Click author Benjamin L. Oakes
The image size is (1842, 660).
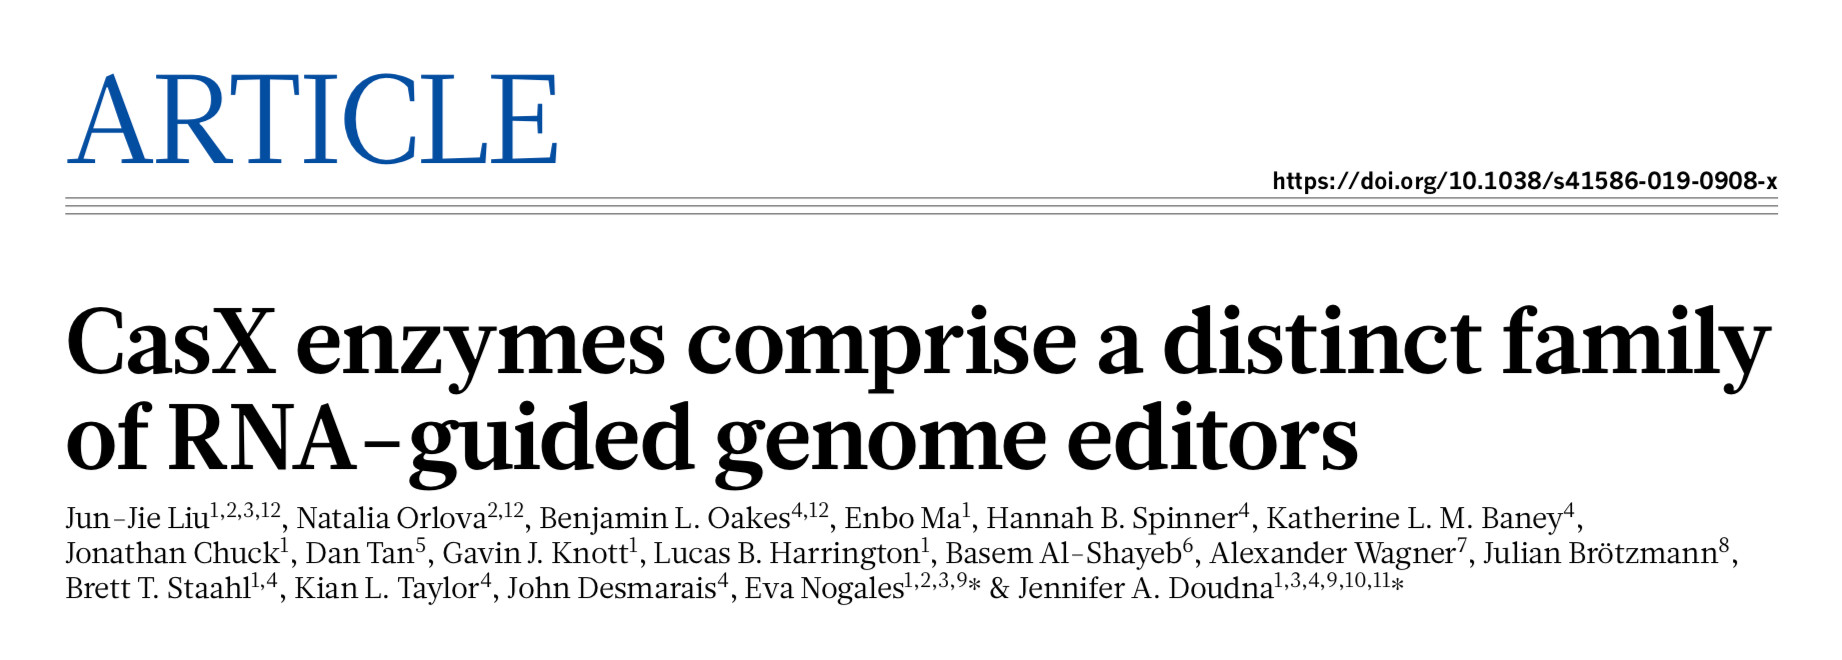tap(665, 518)
